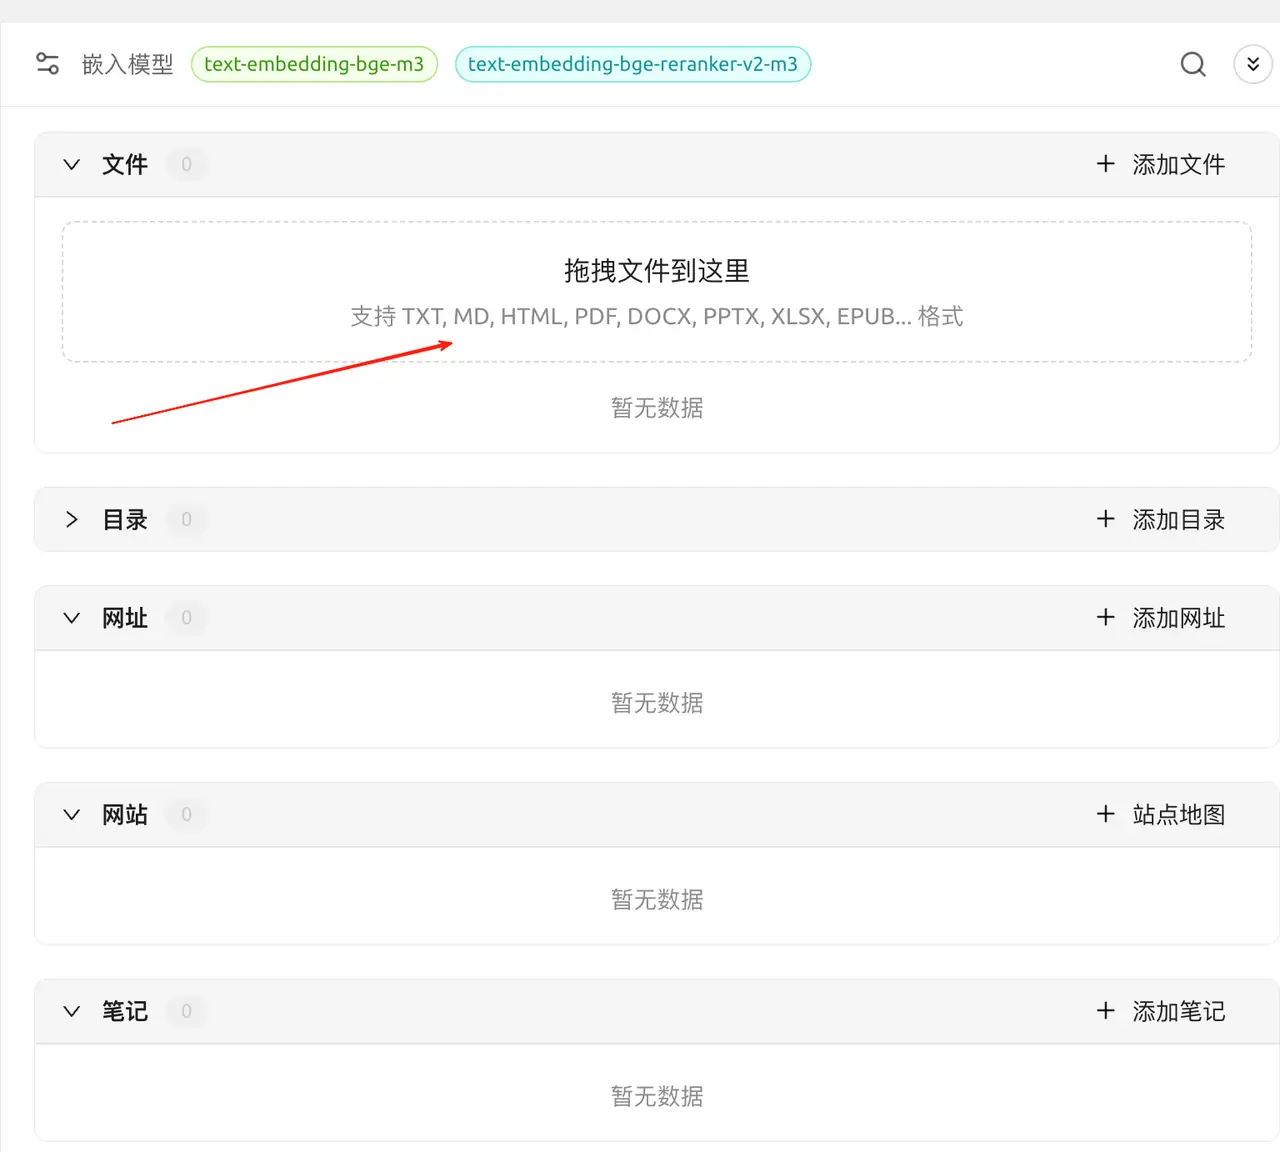Click the text-embedding-bge-m3 model tag
Image resolution: width=1280 pixels, height=1152 pixels.
pyautogui.click(x=314, y=64)
